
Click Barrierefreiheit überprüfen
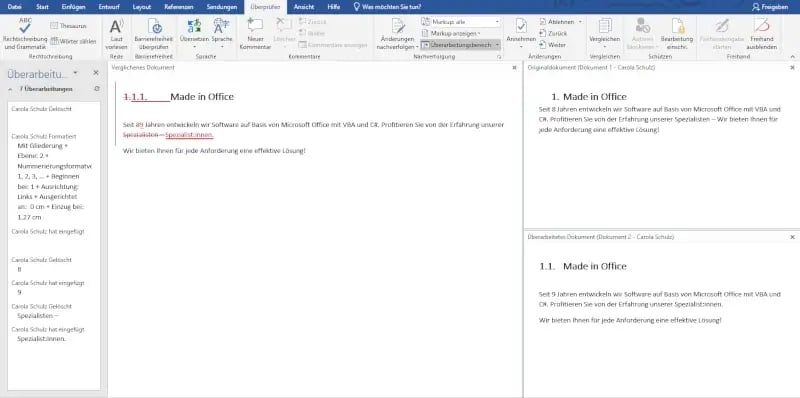[154, 34]
